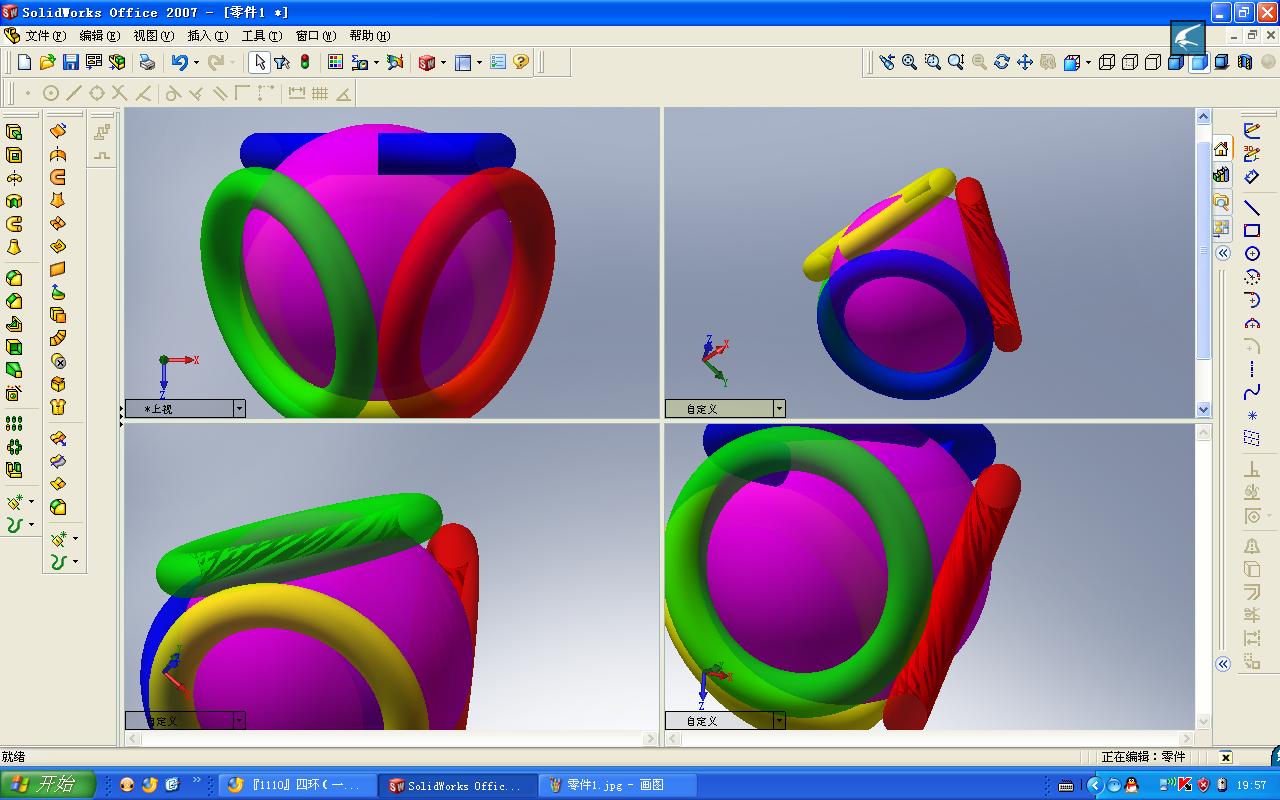Click the 19:57 system clock
The image size is (1280, 800).
click(1251, 786)
